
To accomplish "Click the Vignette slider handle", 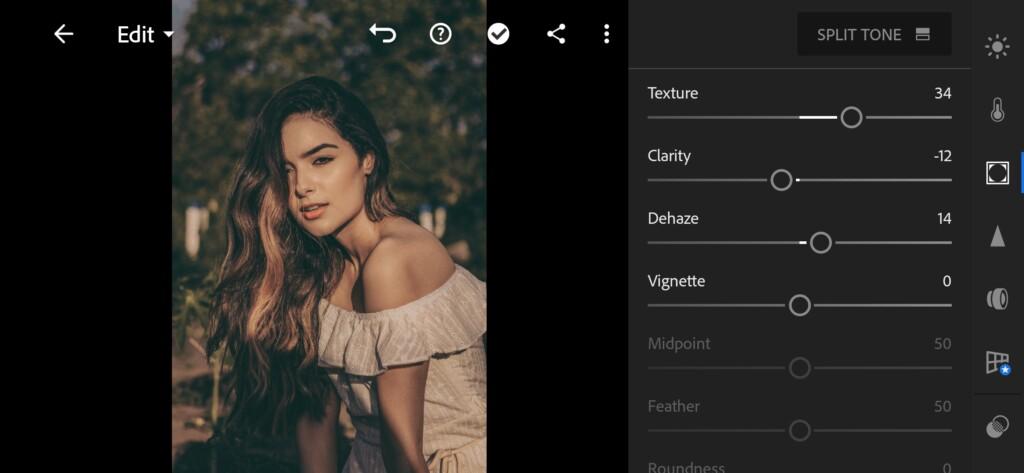I will click(x=799, y=305).
